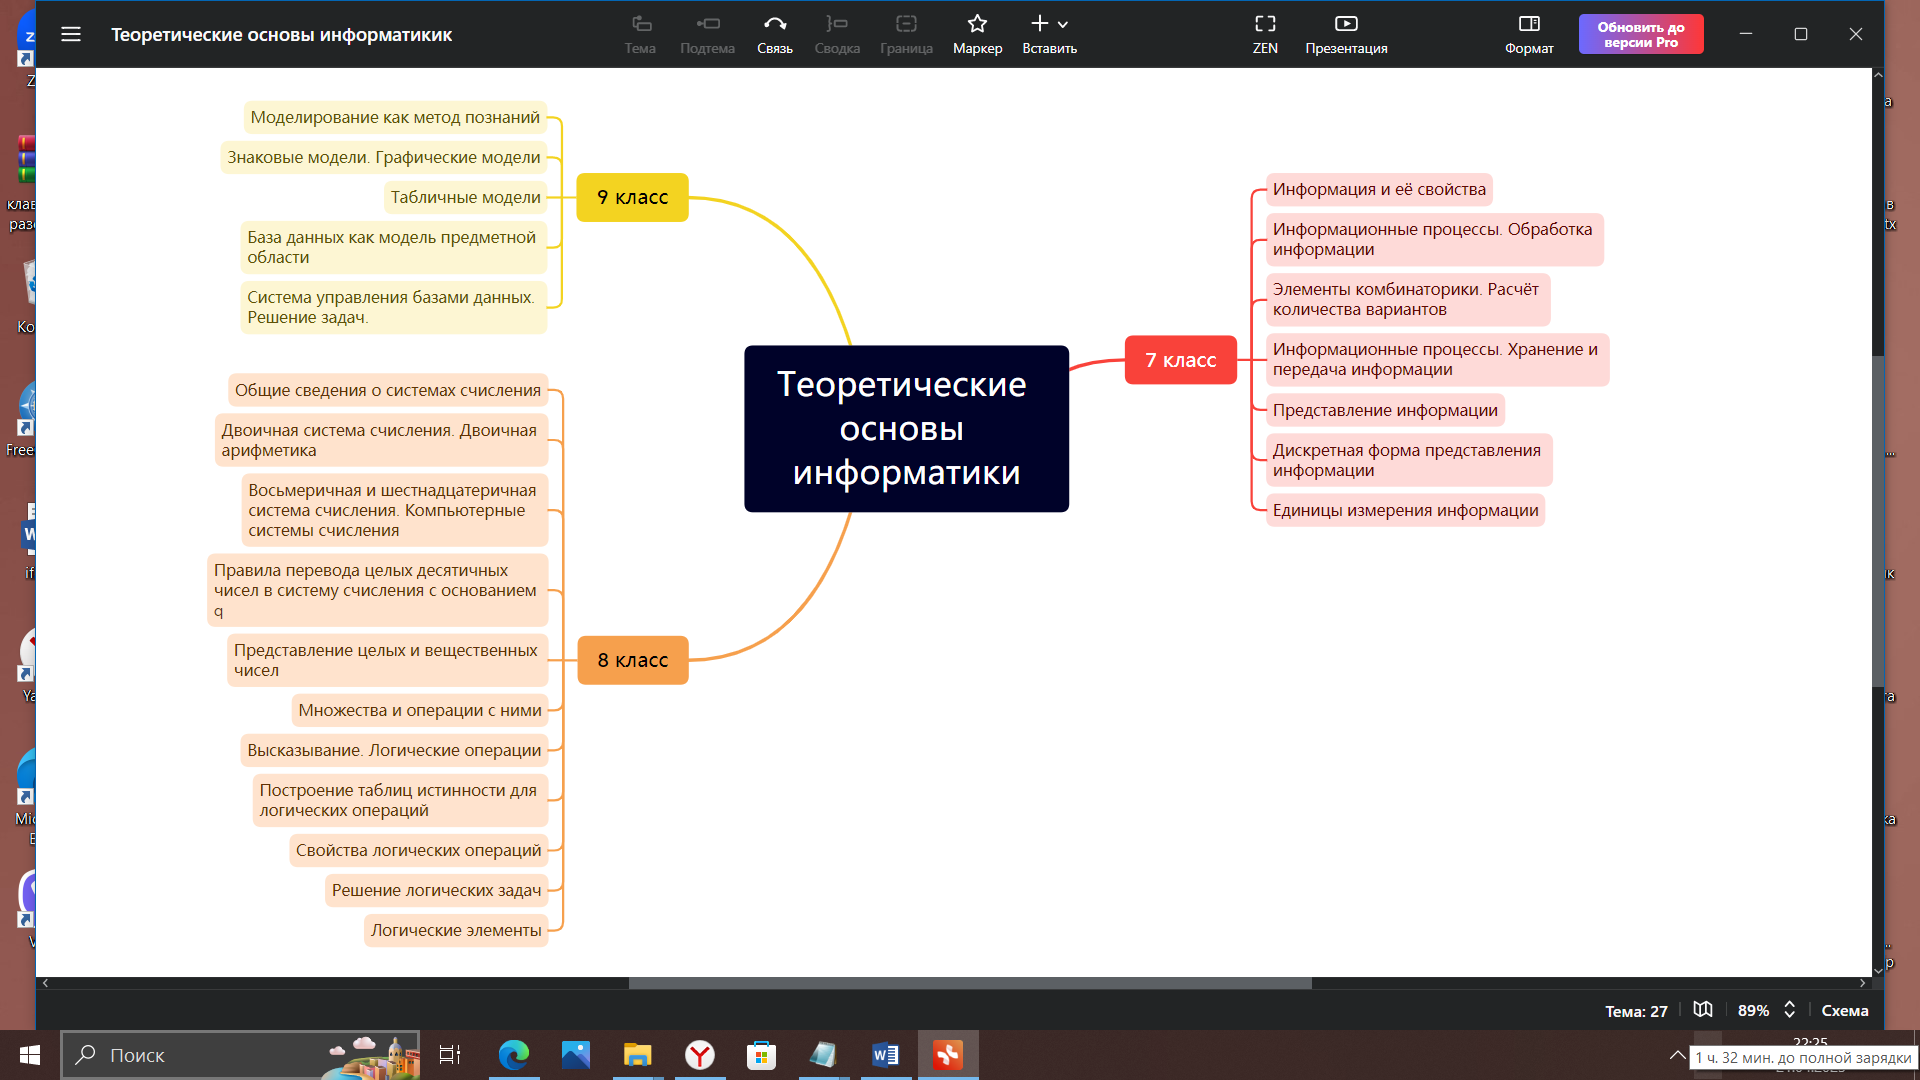
Task: Select subtopic Табличные модели
Action: (465, 197)
